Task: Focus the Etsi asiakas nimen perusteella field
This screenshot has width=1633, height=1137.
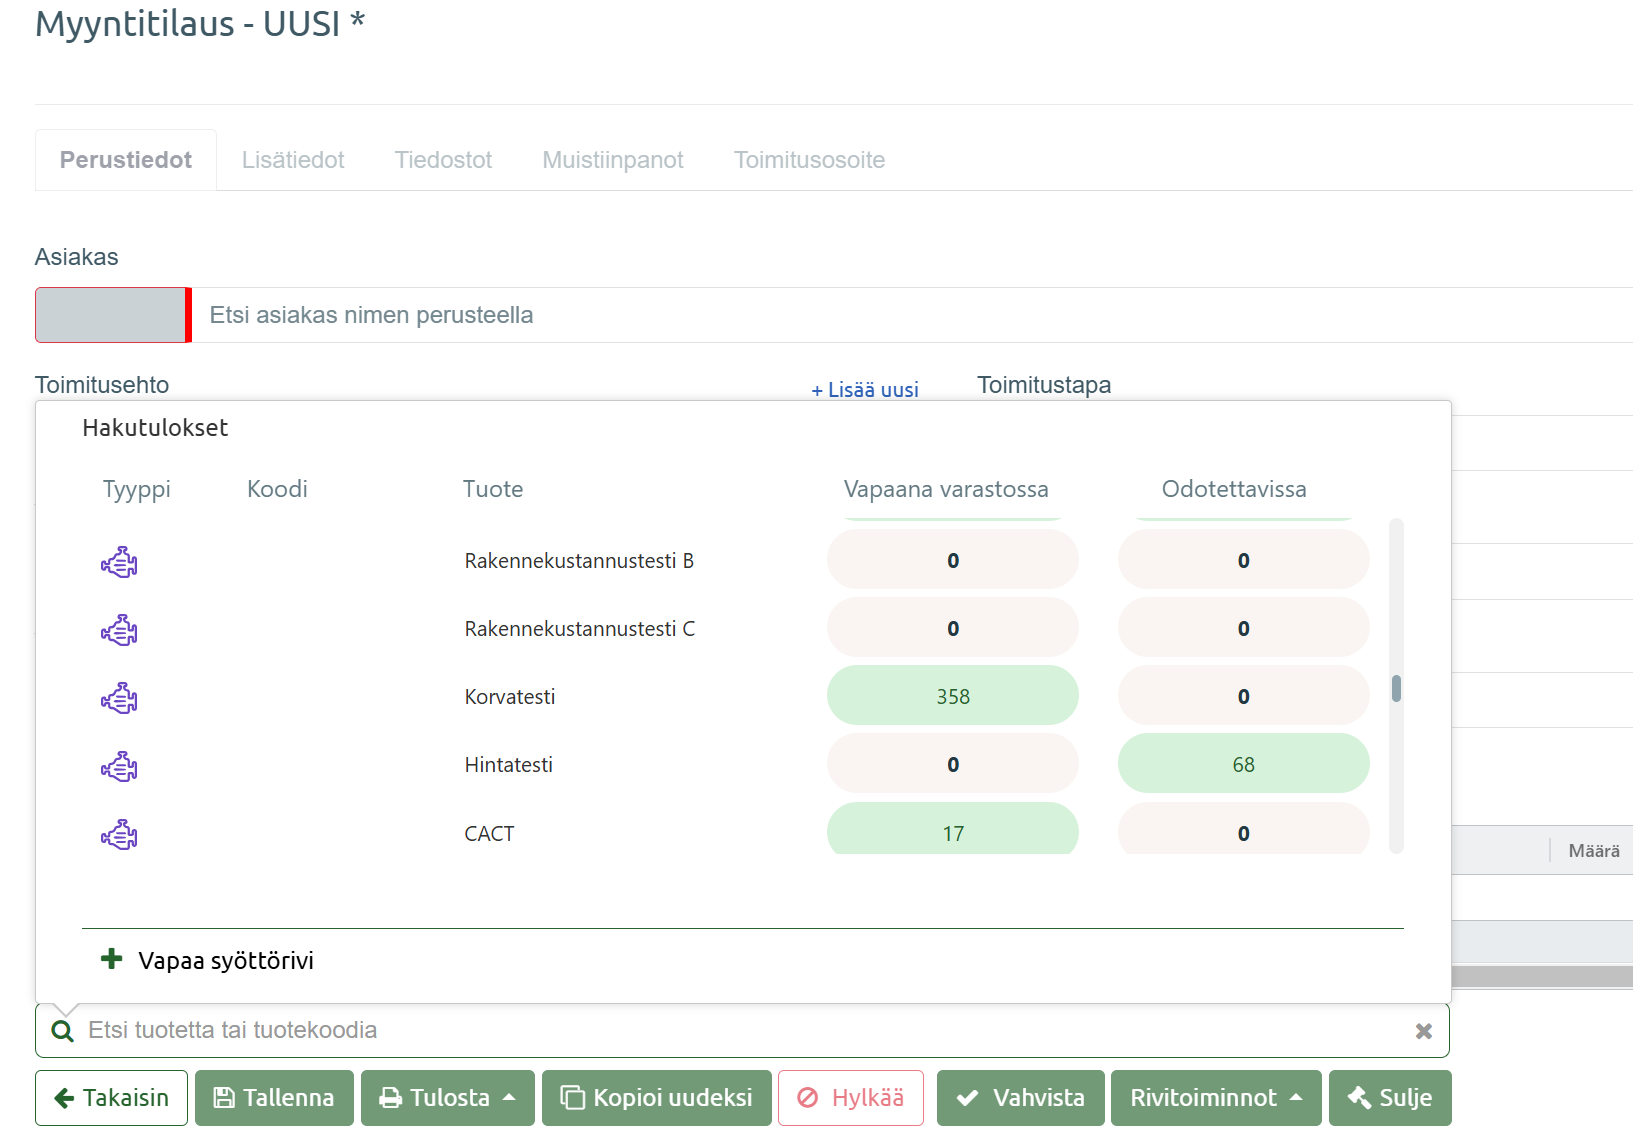Action: pos(910,315)
